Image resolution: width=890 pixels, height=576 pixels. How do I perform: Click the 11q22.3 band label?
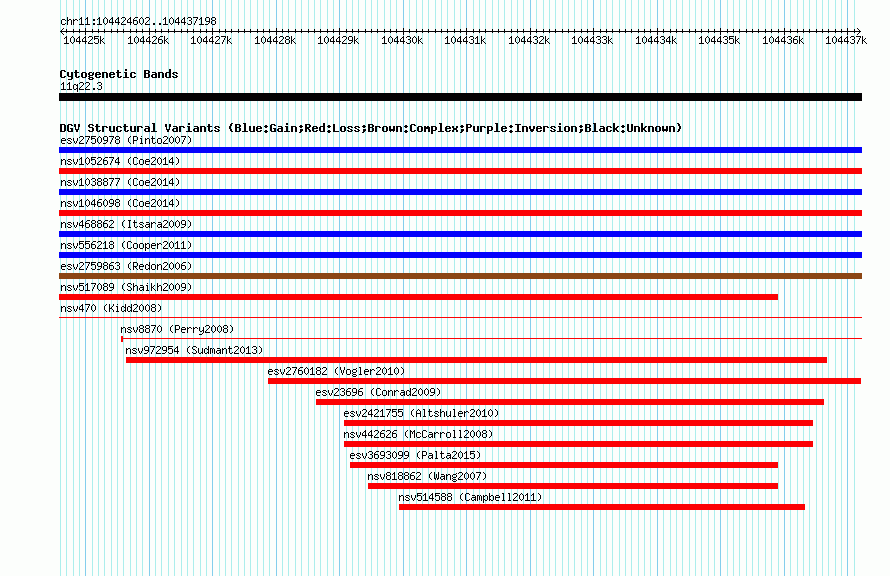point(81,86)
